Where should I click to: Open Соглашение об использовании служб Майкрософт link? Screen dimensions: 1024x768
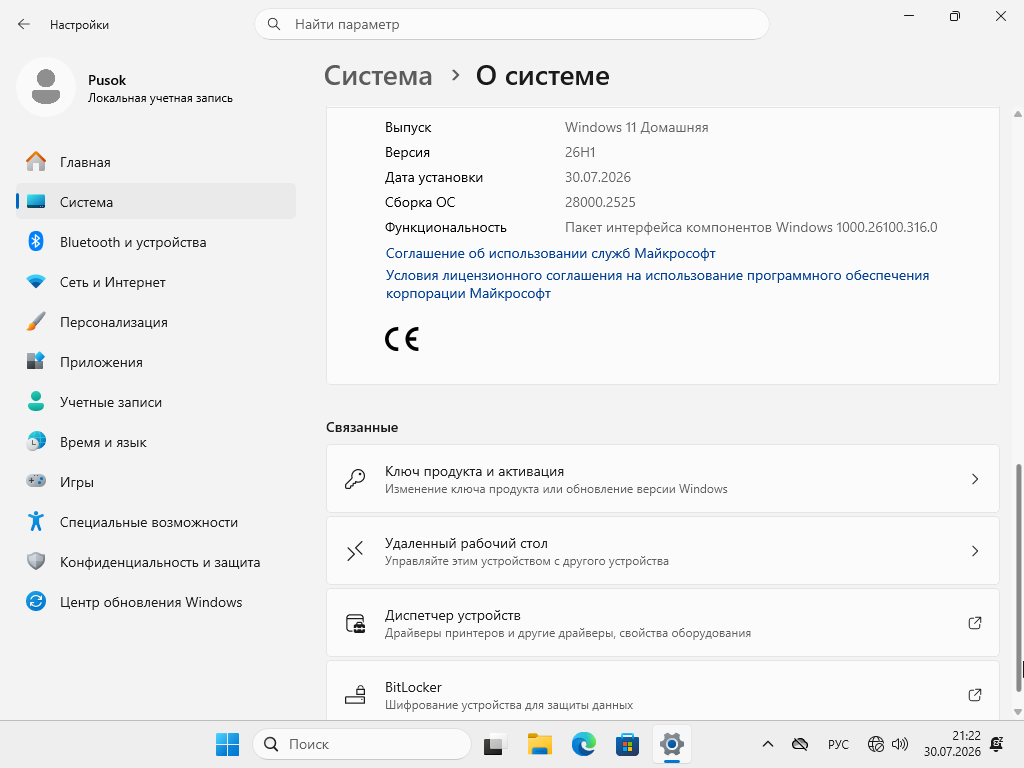[x=551, y=253]
